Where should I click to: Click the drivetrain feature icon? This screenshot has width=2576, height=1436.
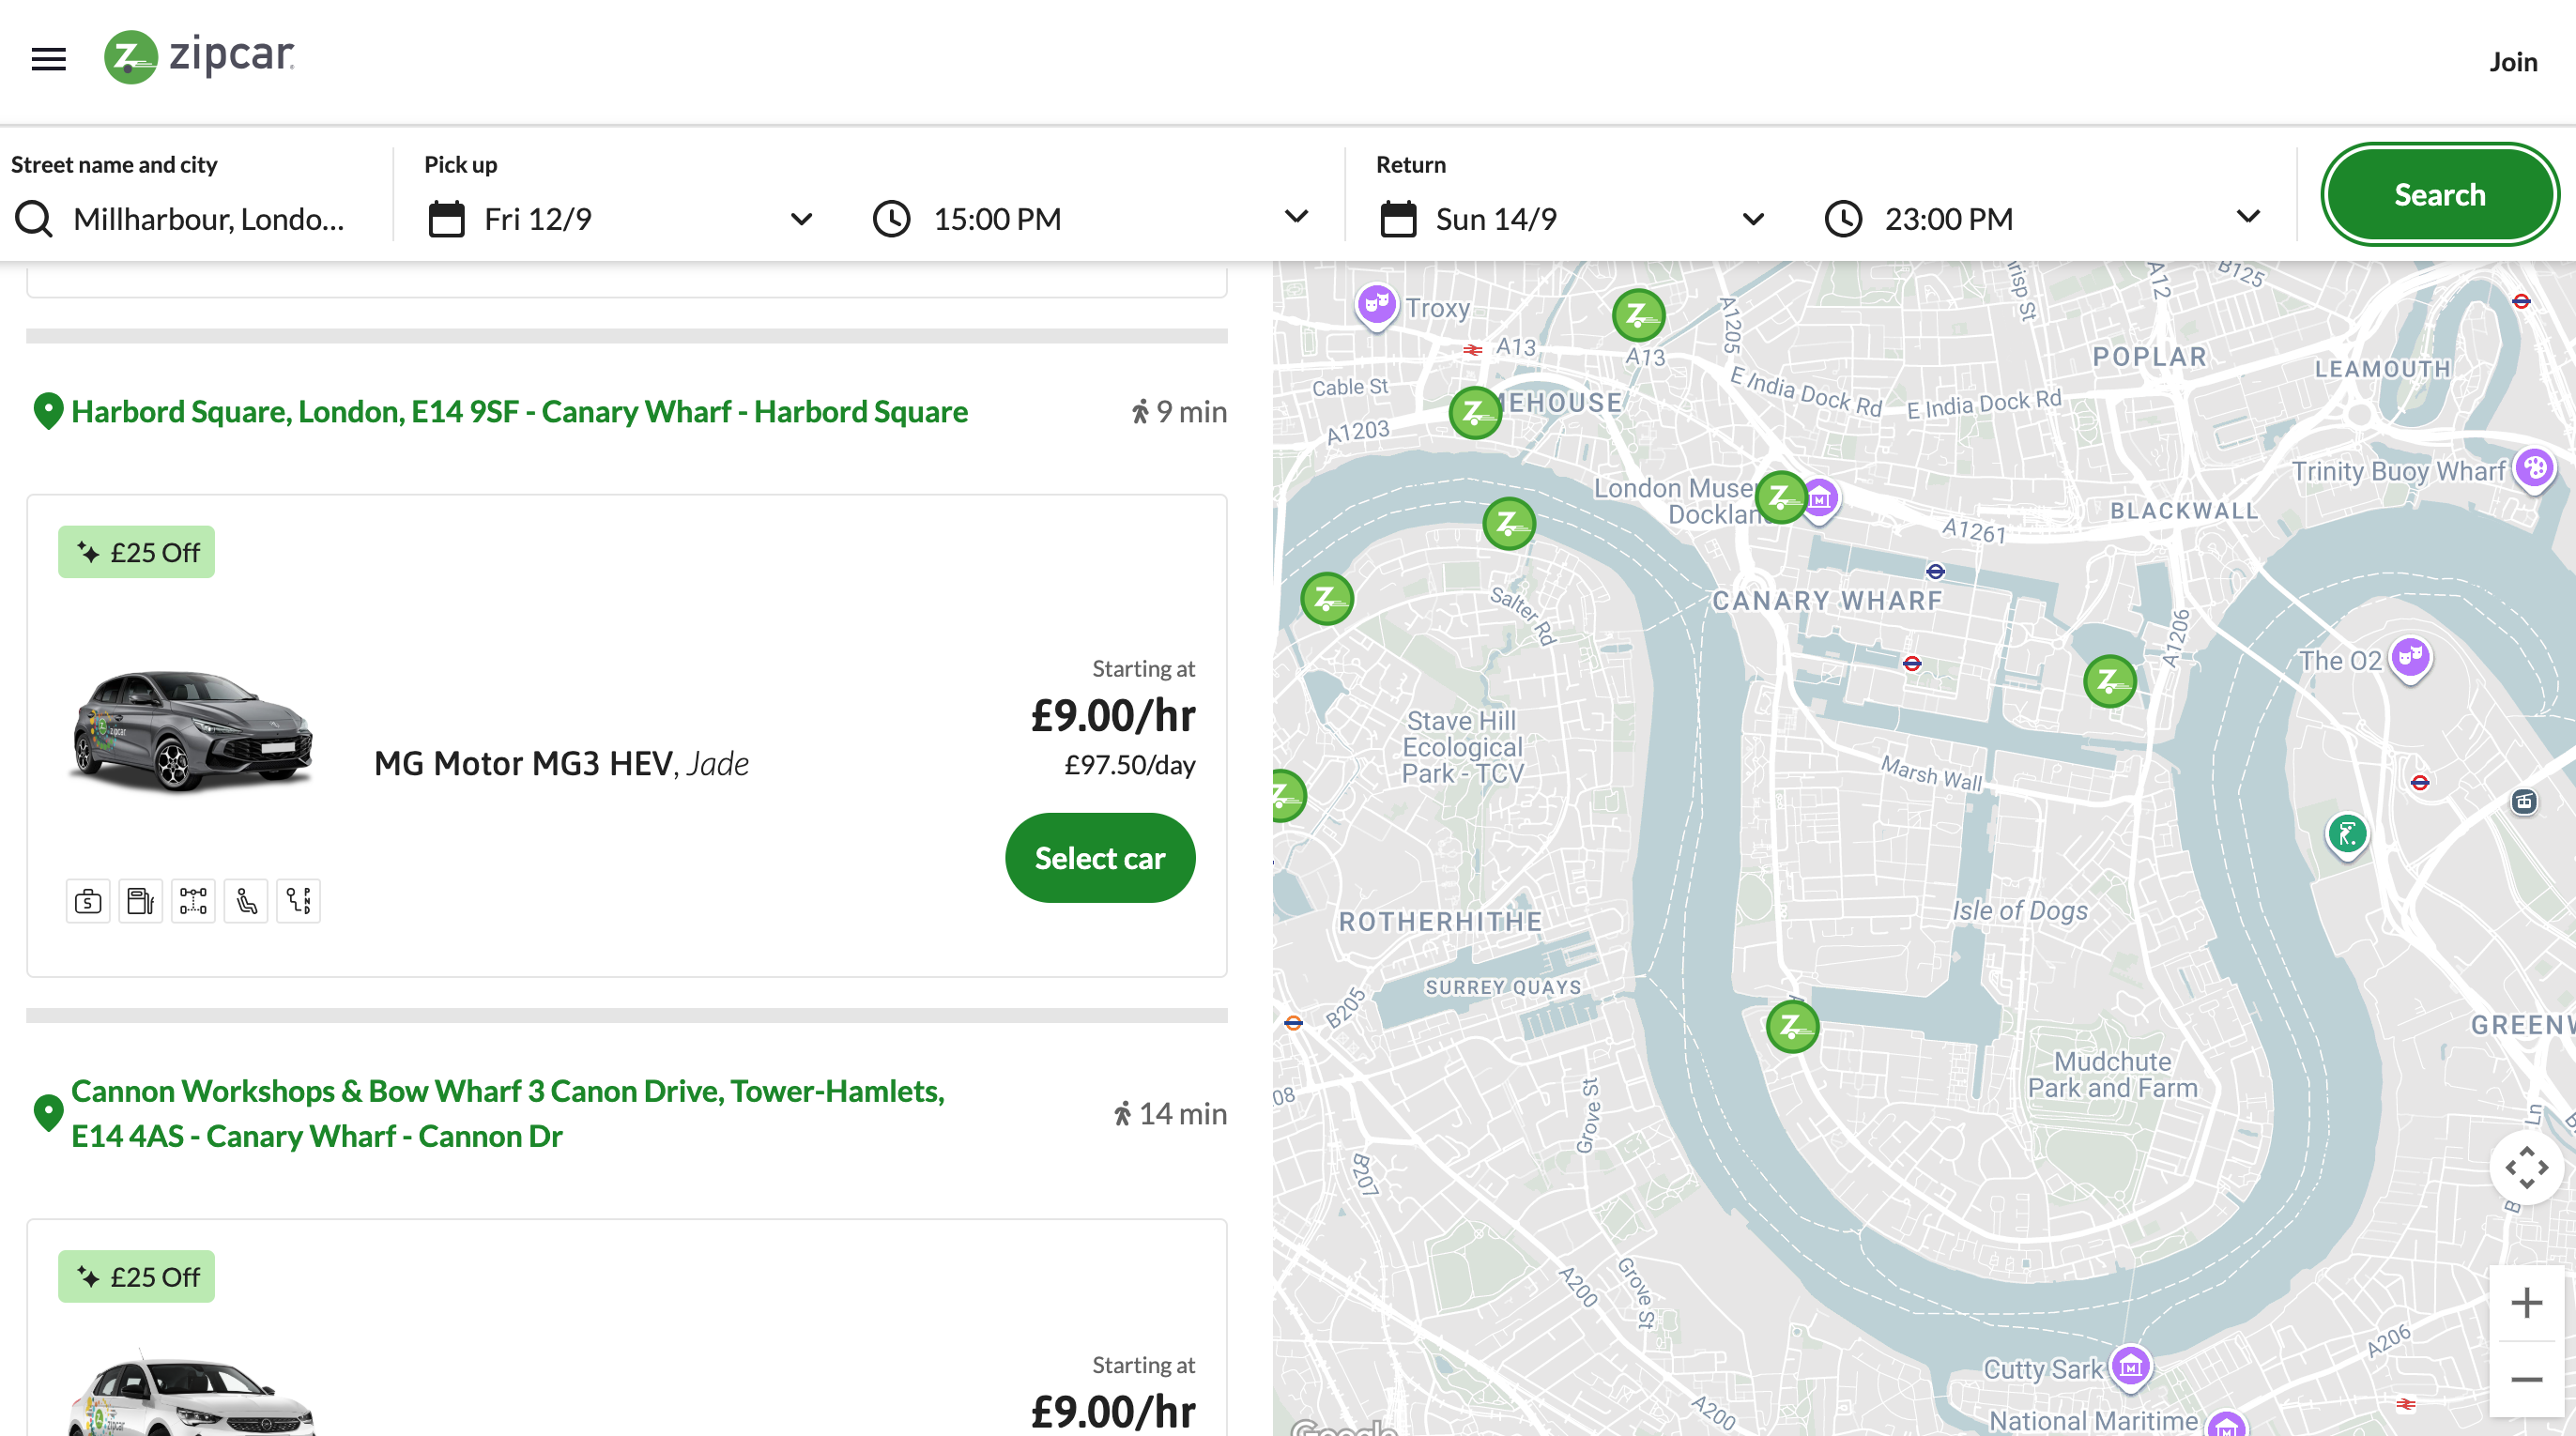pos(193,901)
